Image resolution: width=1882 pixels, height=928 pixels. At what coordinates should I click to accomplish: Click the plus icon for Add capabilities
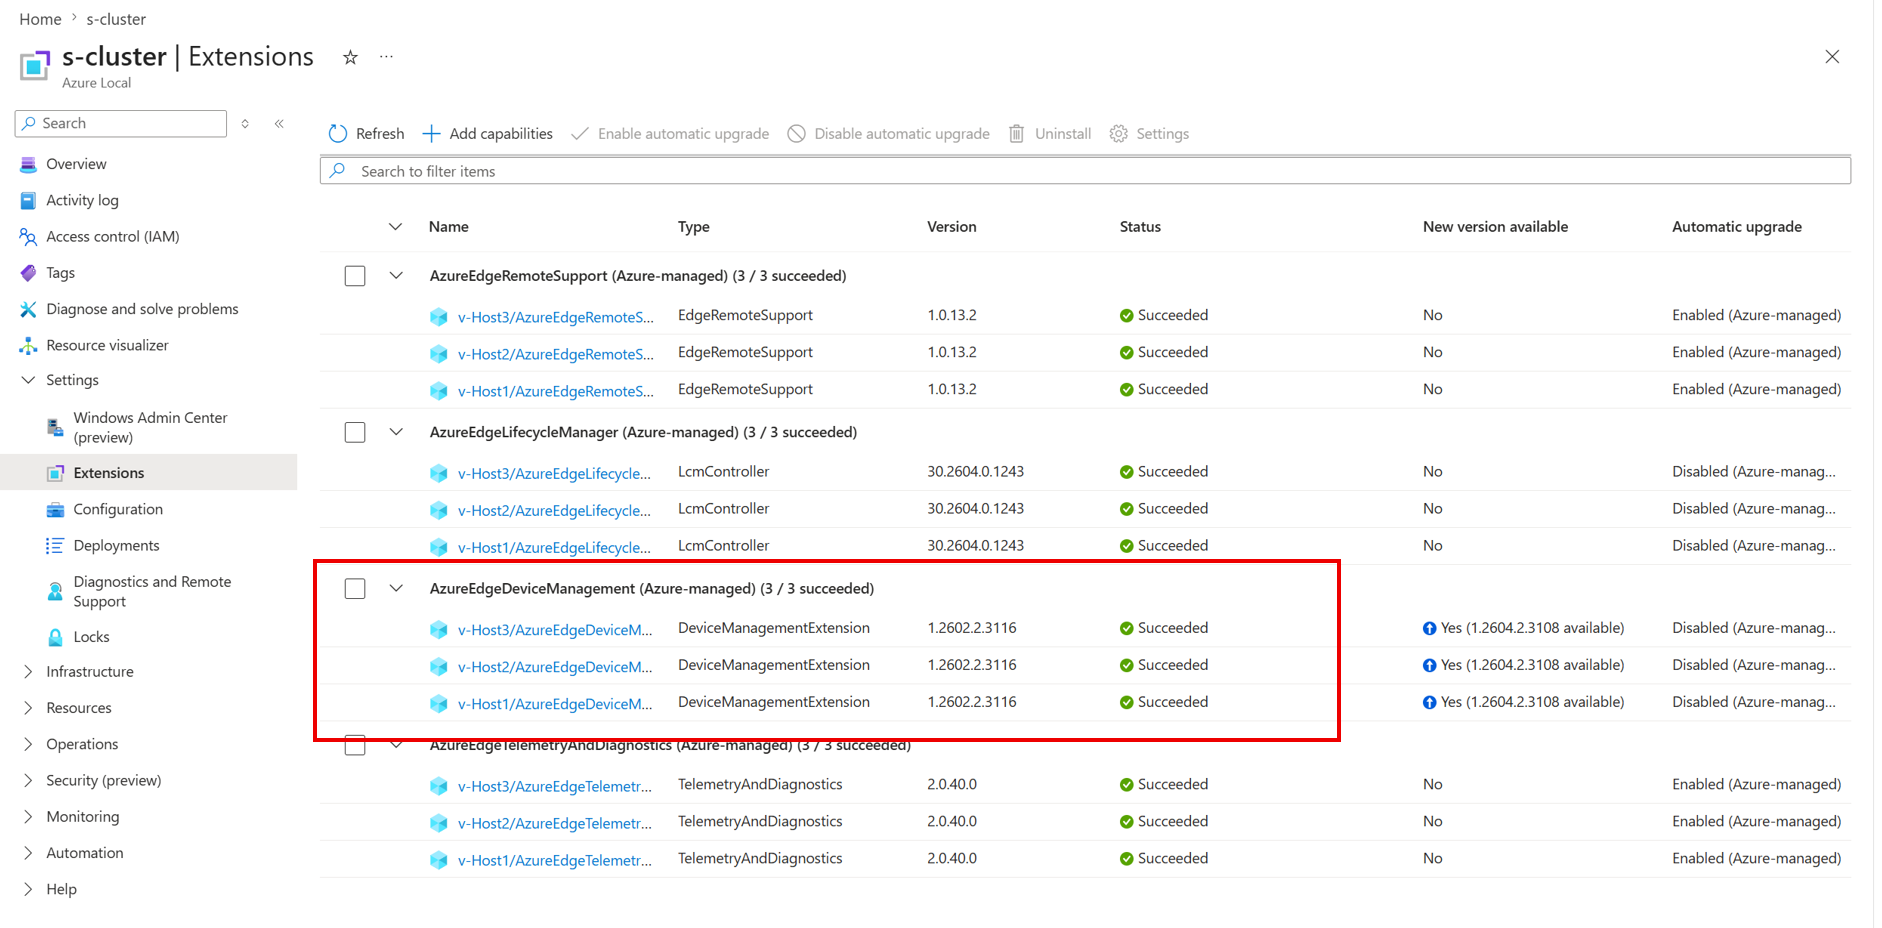(431, 134)
